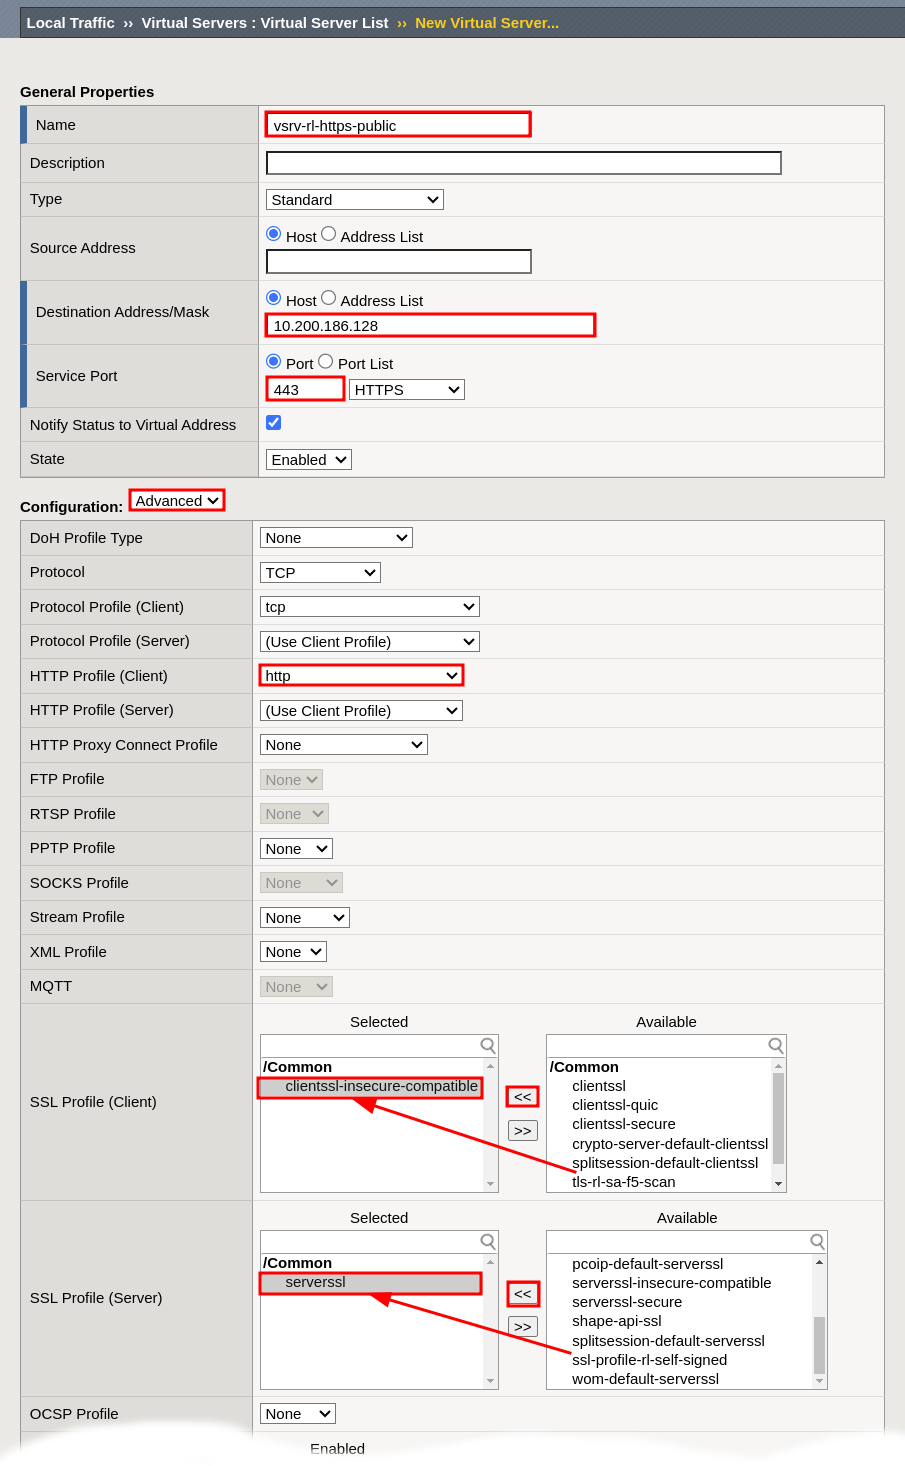
Task: Uncheck Notify Status to Virtual Address checkbox
Action: (273, 423)
